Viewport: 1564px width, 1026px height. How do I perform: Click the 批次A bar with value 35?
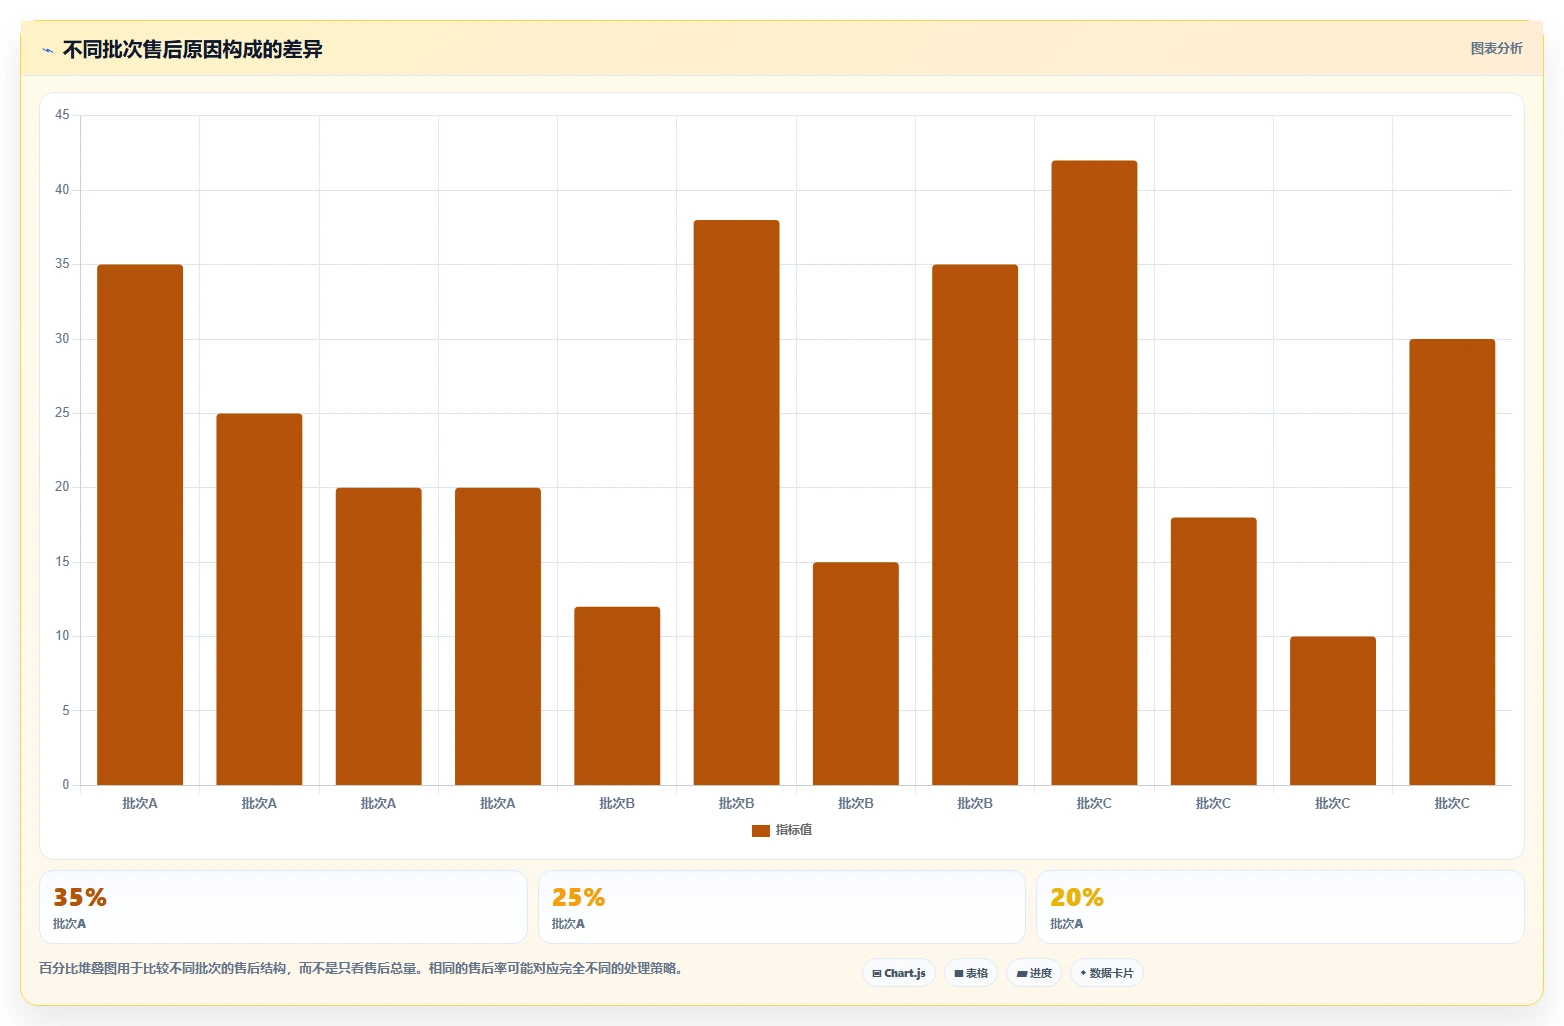(140, 525)
